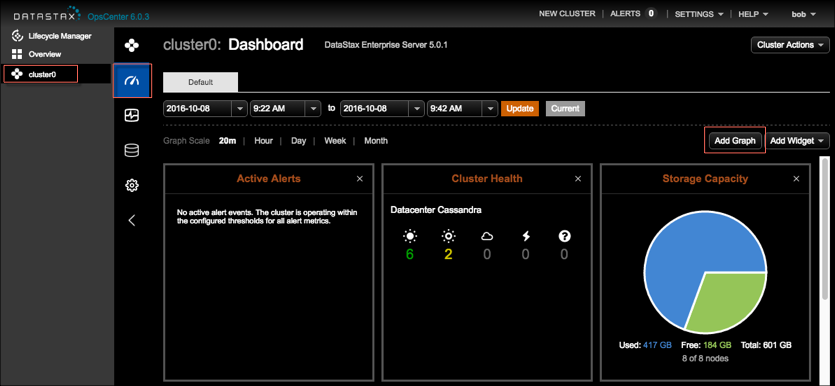Screen dimensions: 835x386
Task: Close the Active Alerts widget
Action: (359, 179)
